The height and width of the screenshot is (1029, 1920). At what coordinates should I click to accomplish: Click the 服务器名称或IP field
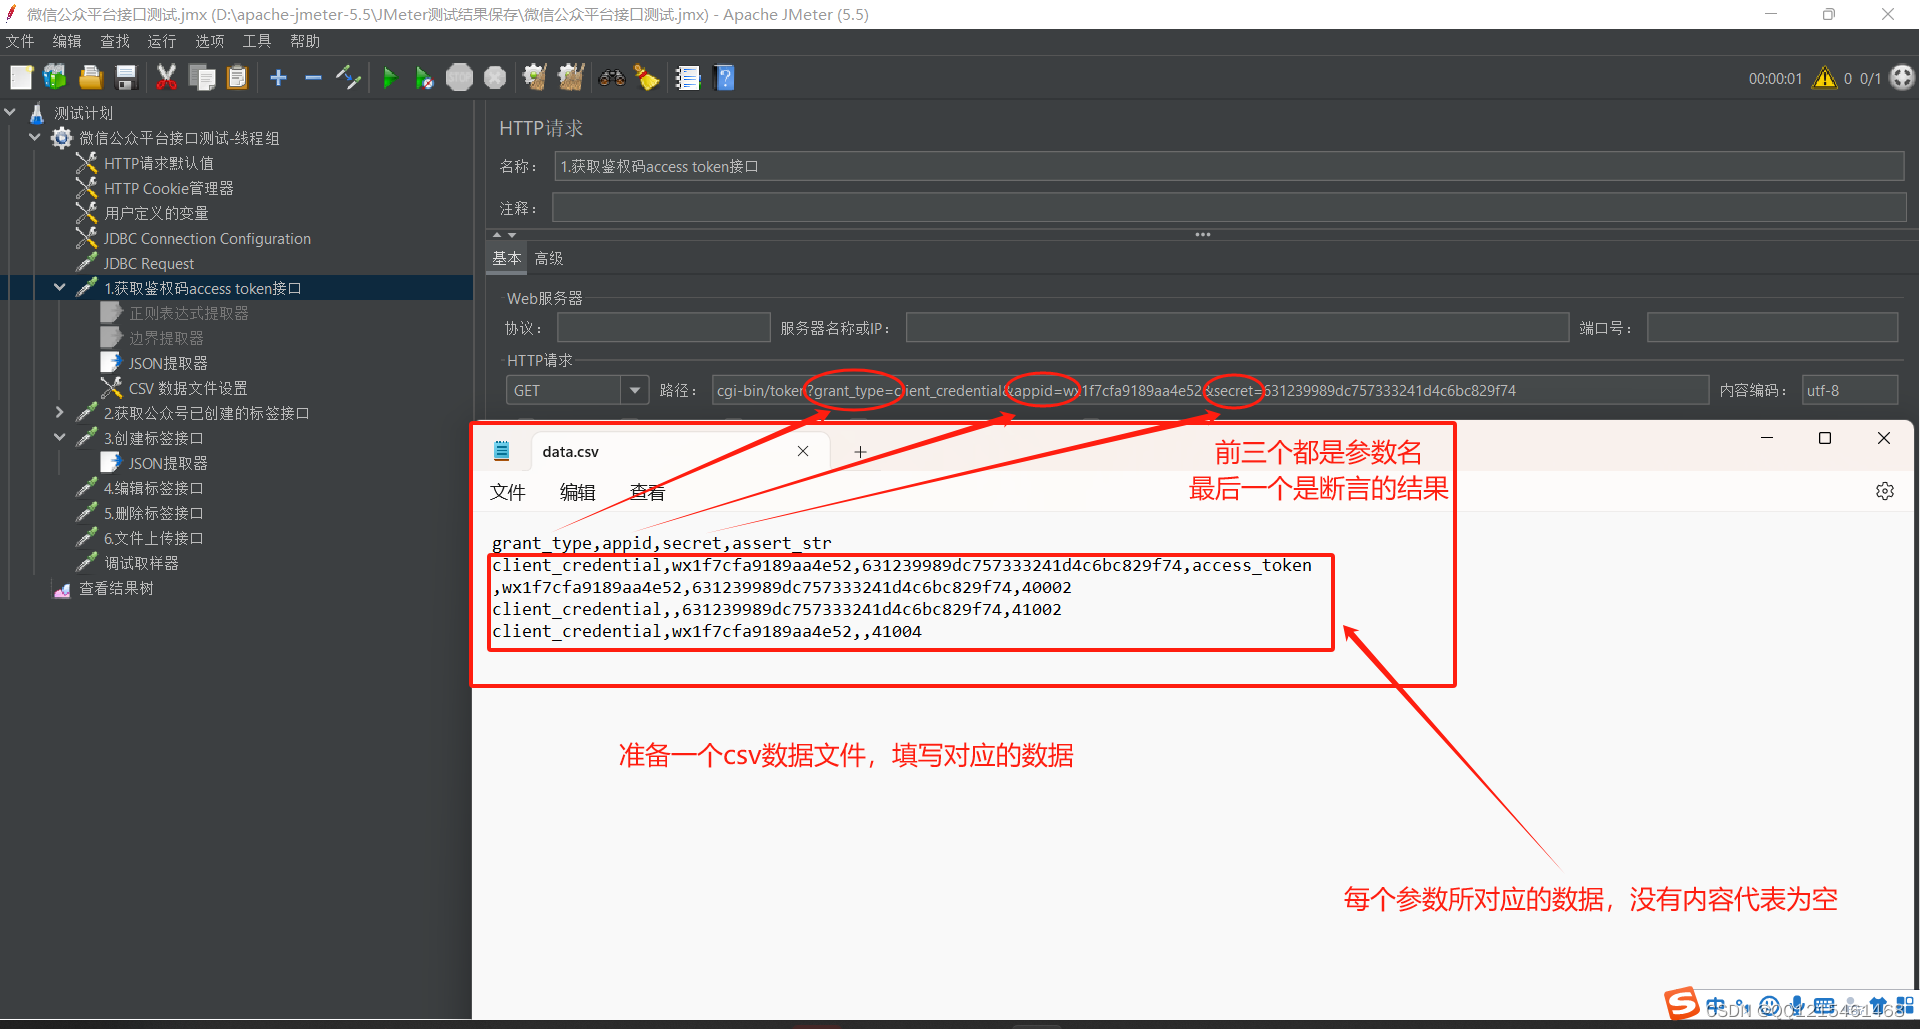pyautogui.click(x=1237, y=328)
